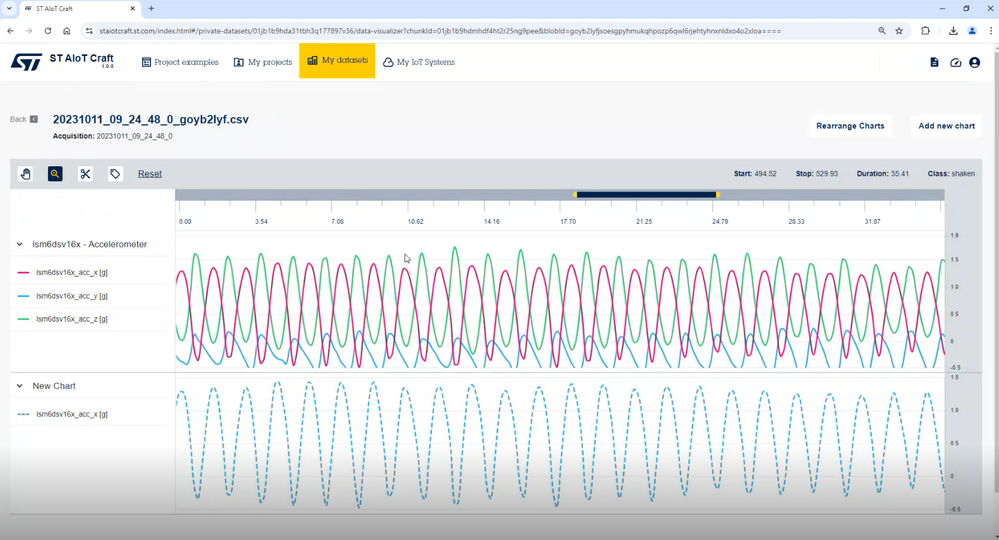The width and height of the screenshot is (999, 540).
Task: Select the pan hand tool
Action: coord(25,174)
